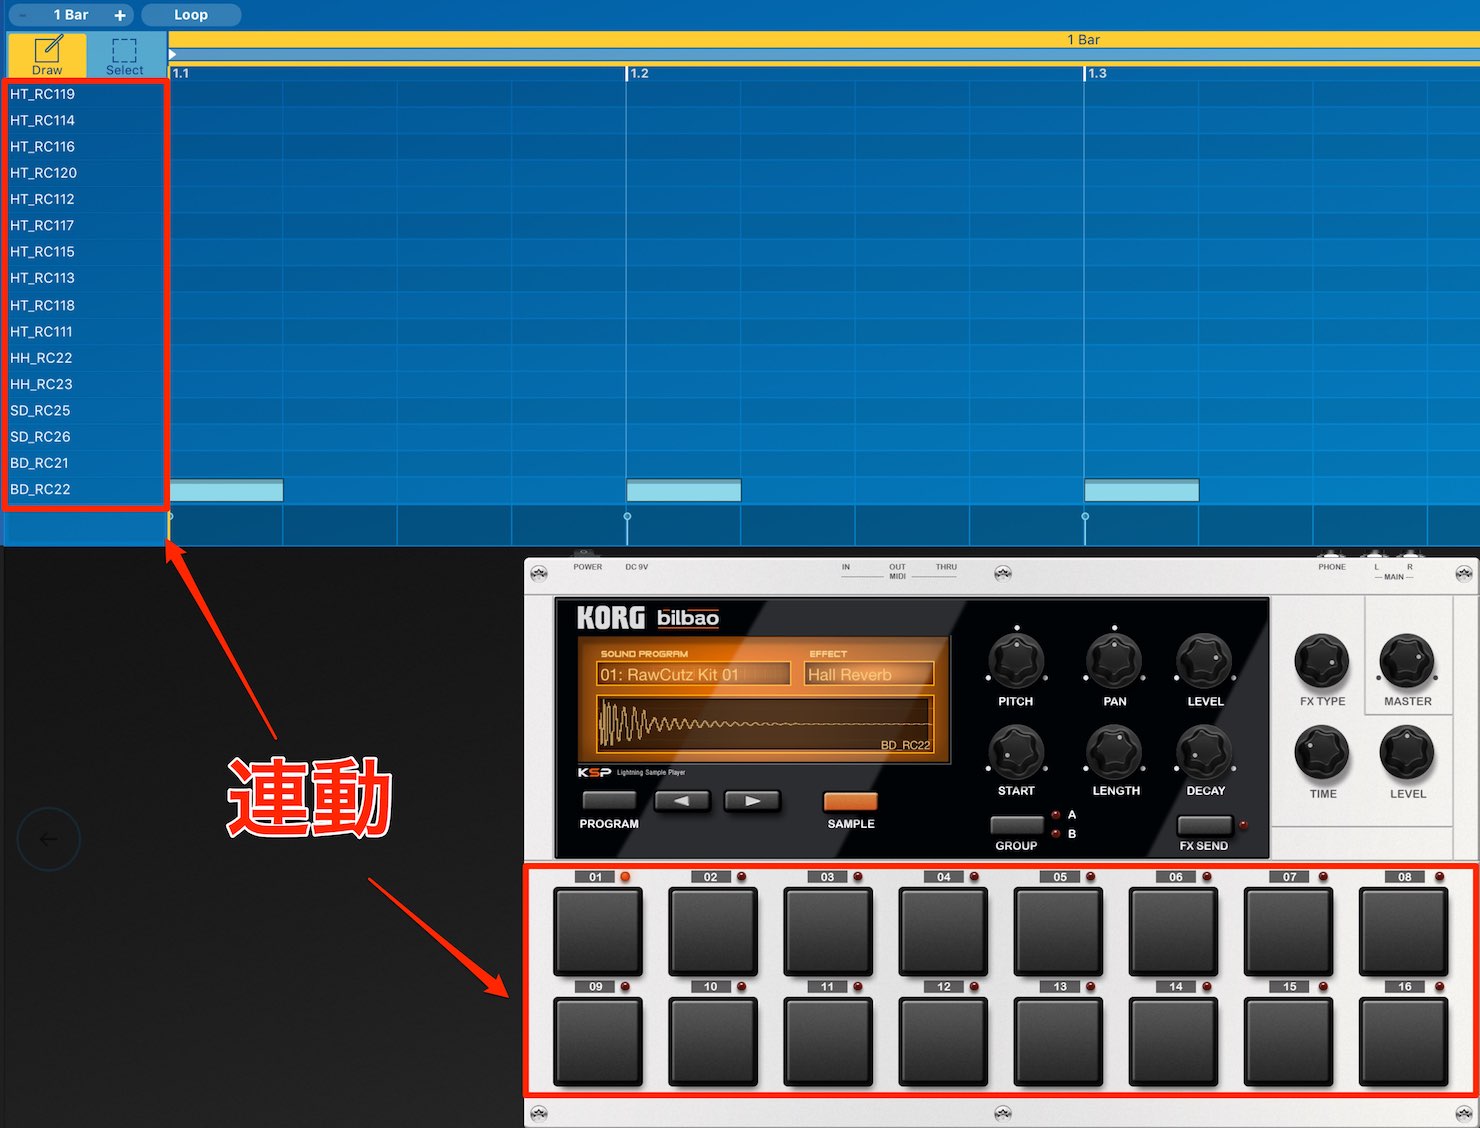The height and width of the screenshot is (1128, 1480).
Task: Click the minus icon next to 1 Bar
Action: [23, 15]
